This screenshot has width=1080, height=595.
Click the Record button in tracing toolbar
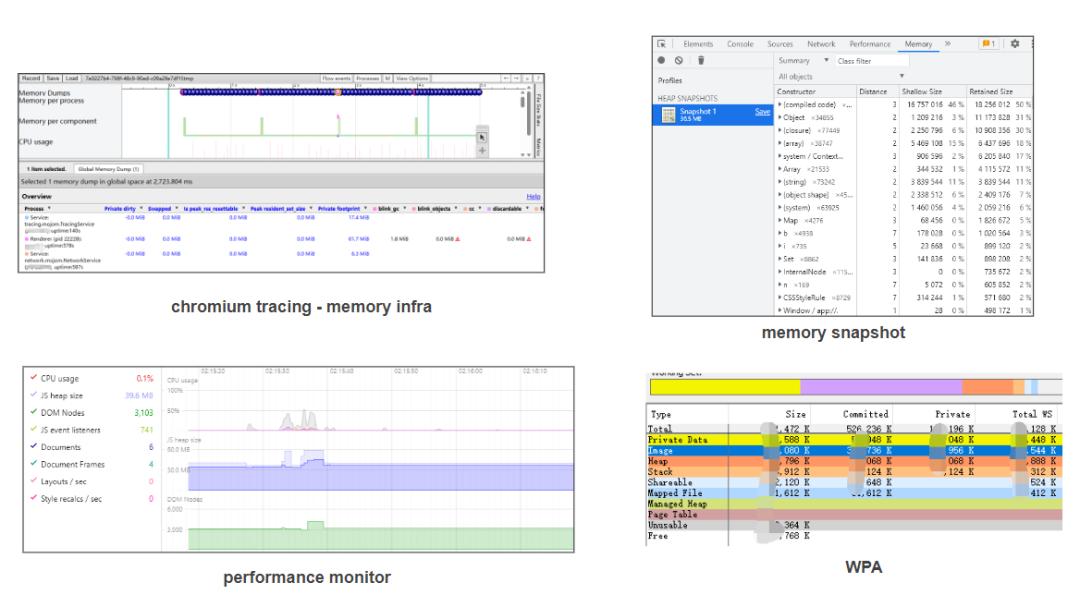[x=32, y=77]
